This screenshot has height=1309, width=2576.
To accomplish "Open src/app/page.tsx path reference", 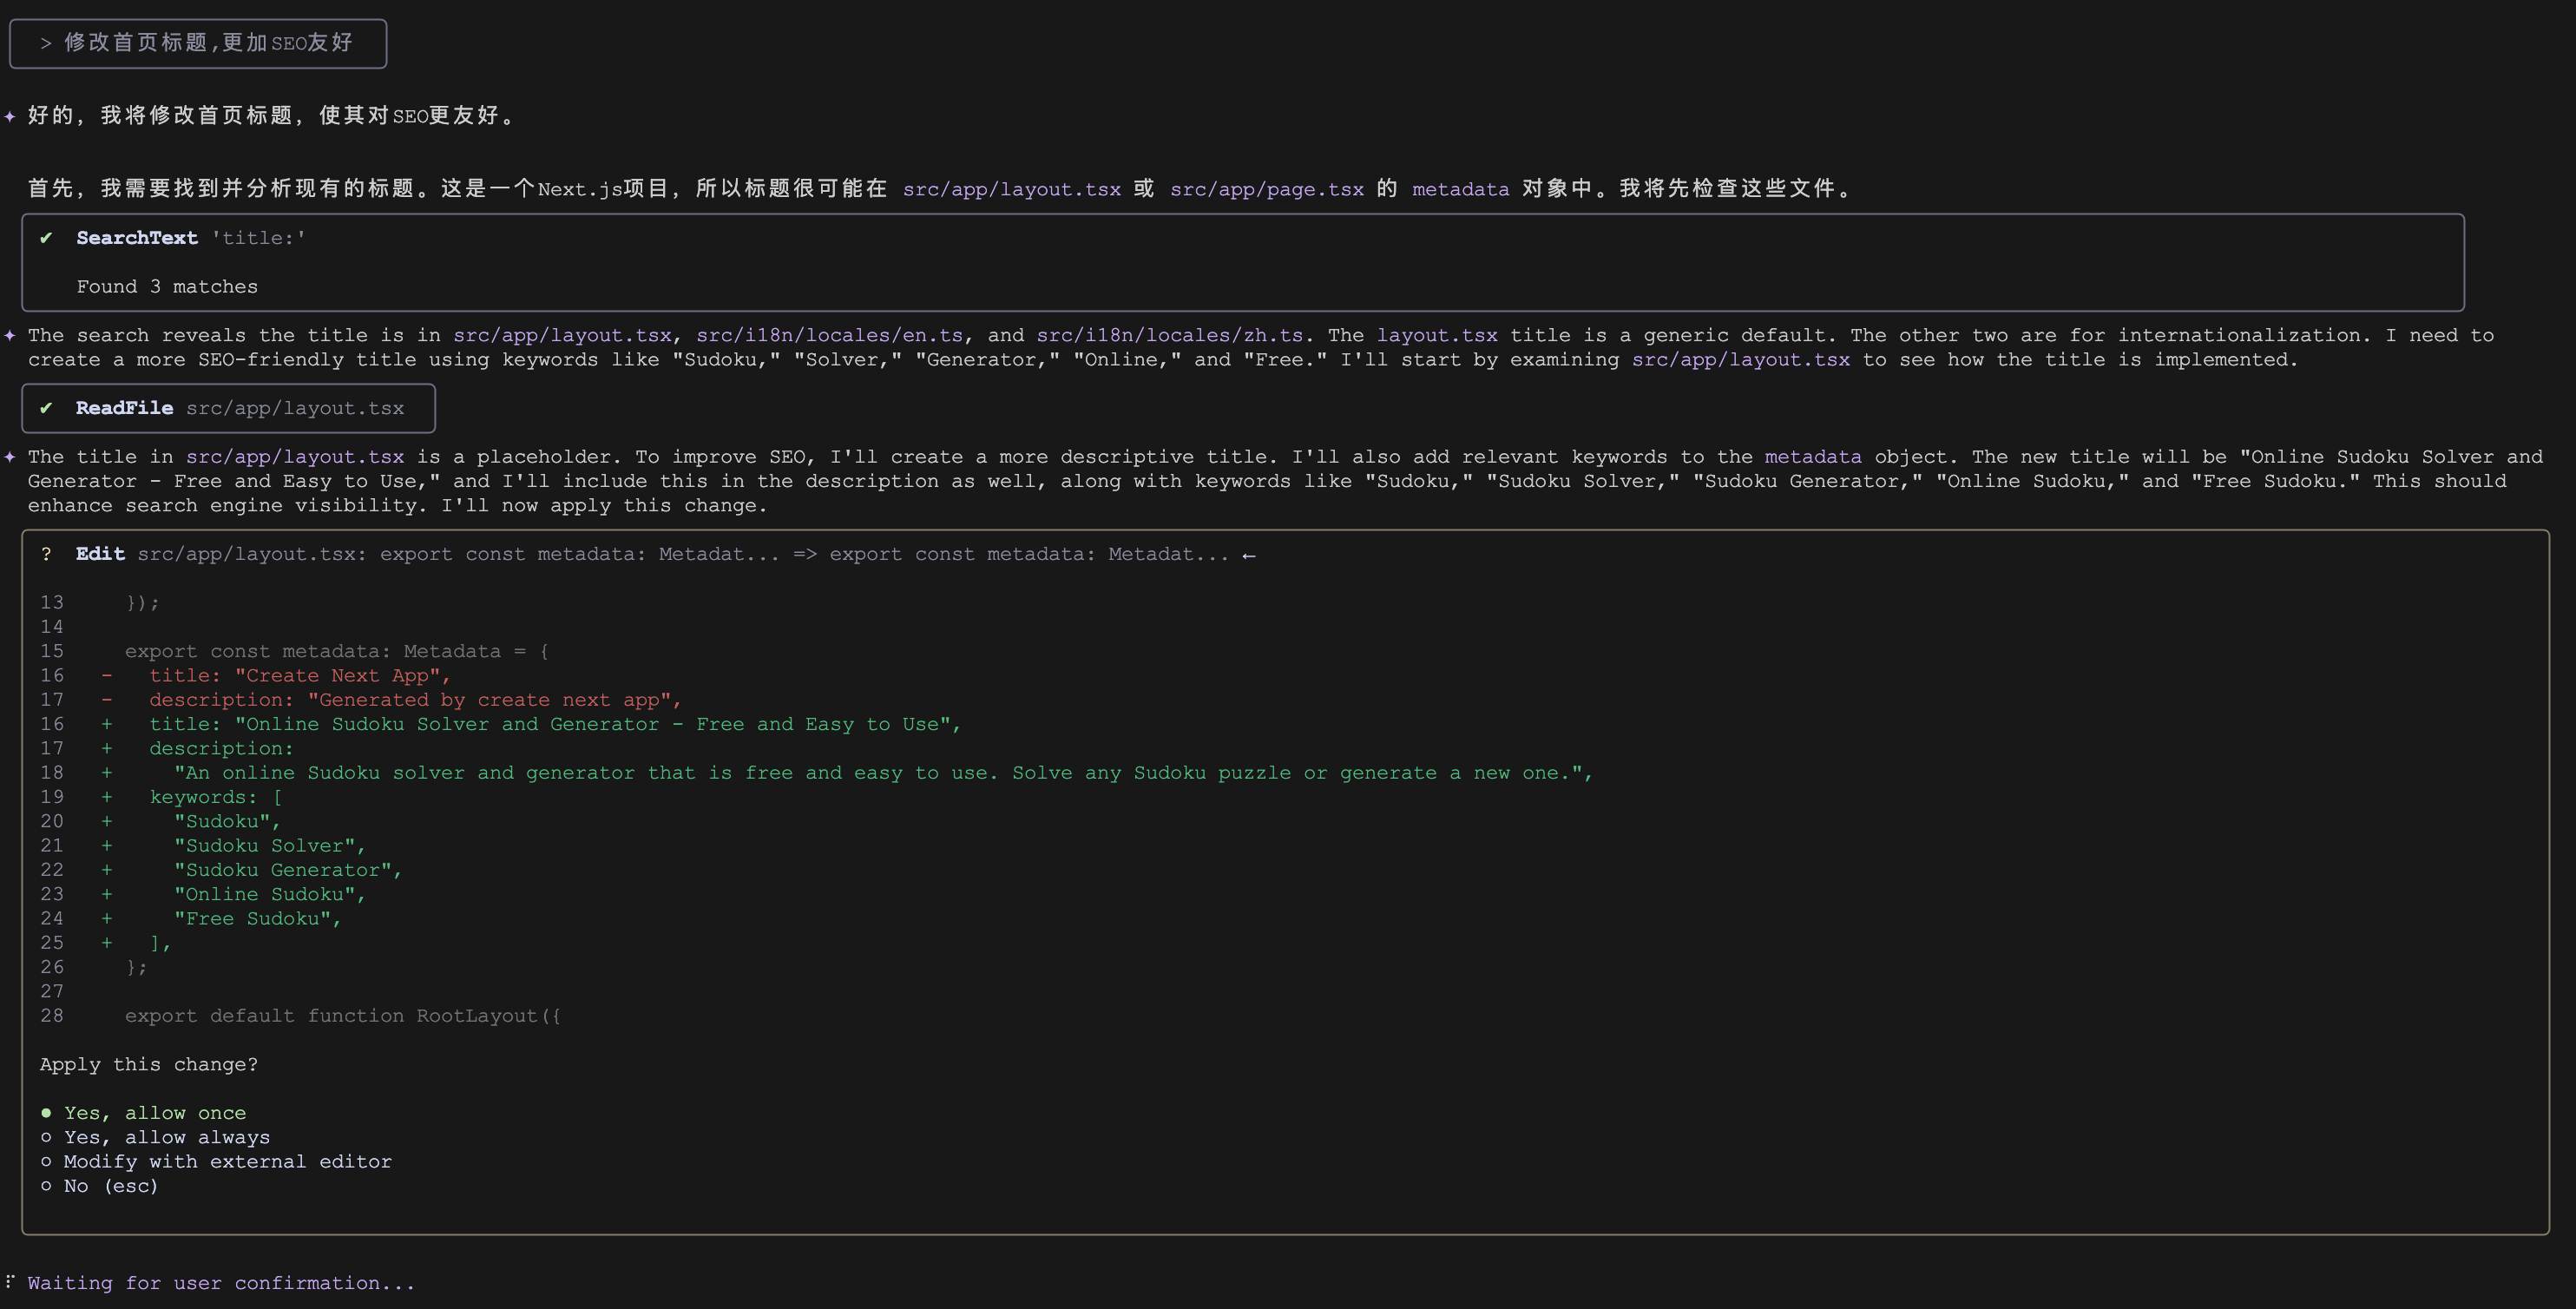I will coord(1267,189).
